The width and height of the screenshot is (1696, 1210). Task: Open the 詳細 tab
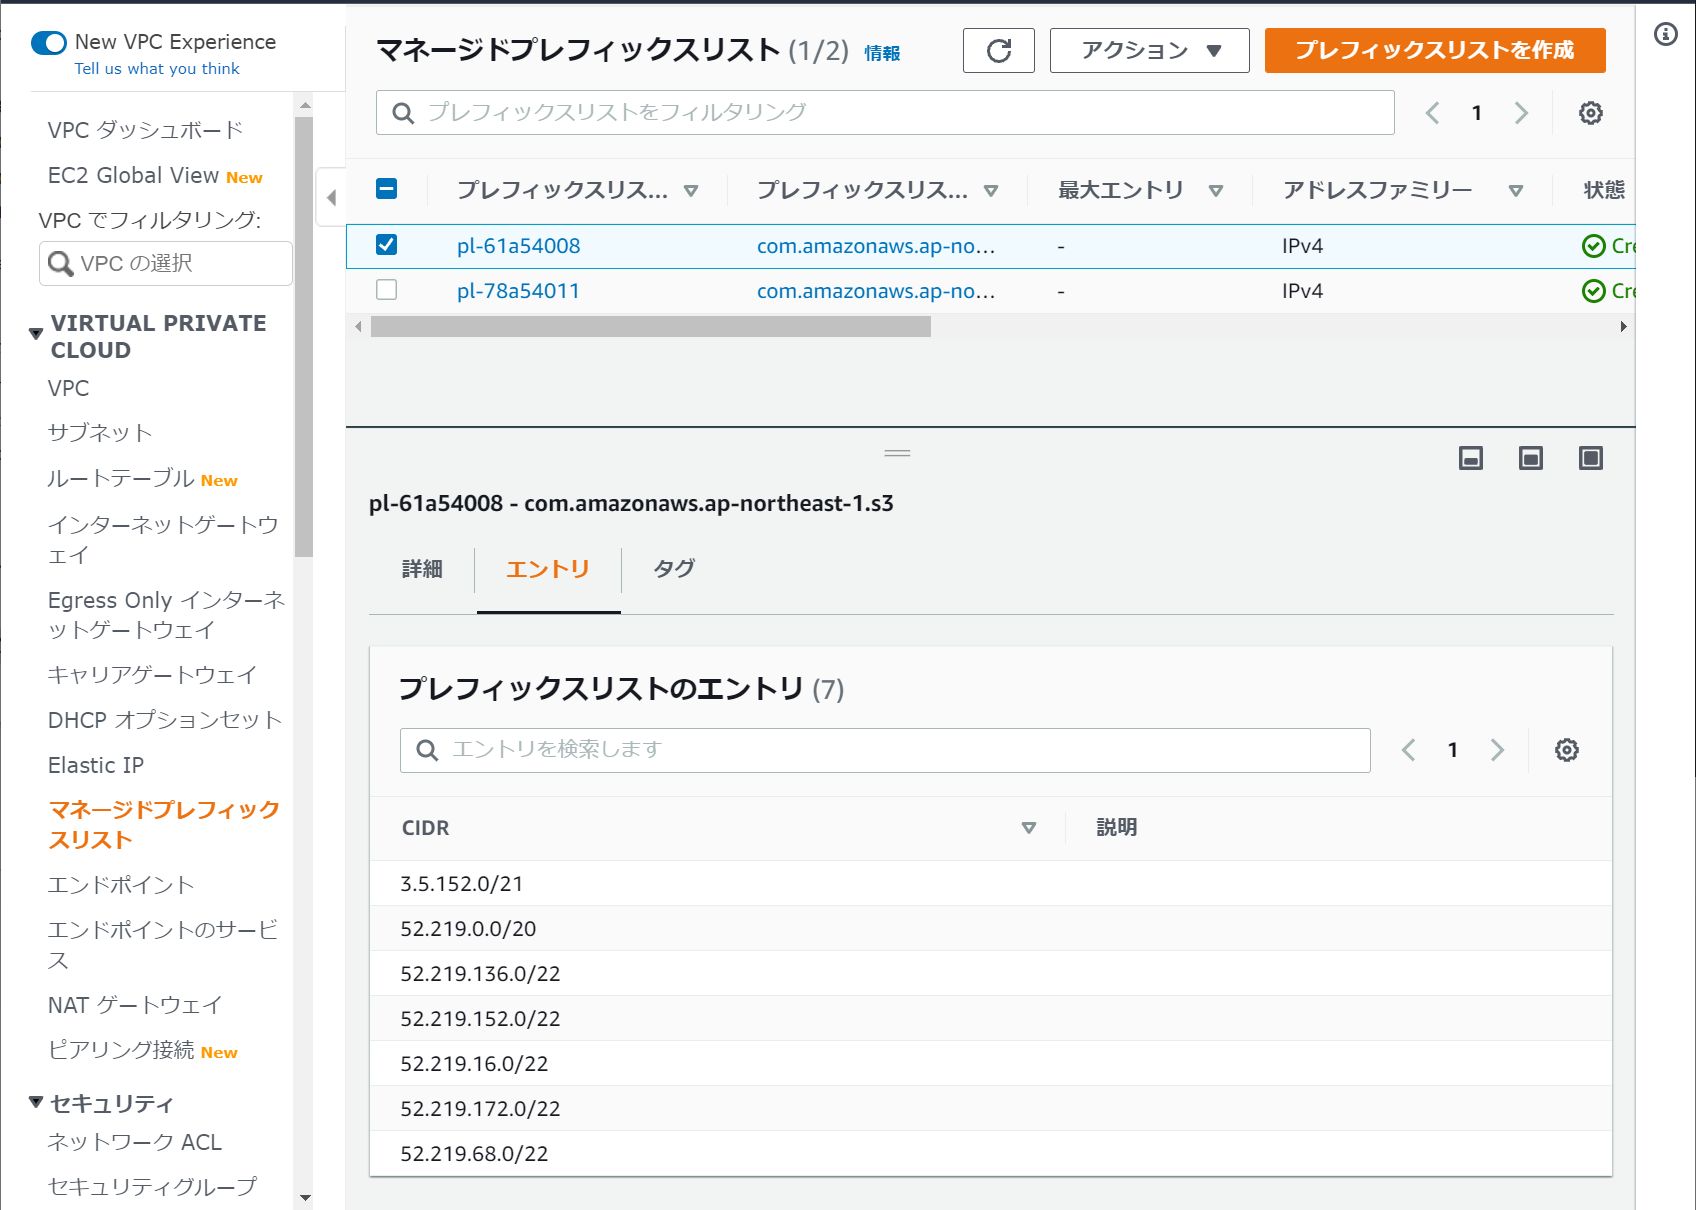click(422, 569)
